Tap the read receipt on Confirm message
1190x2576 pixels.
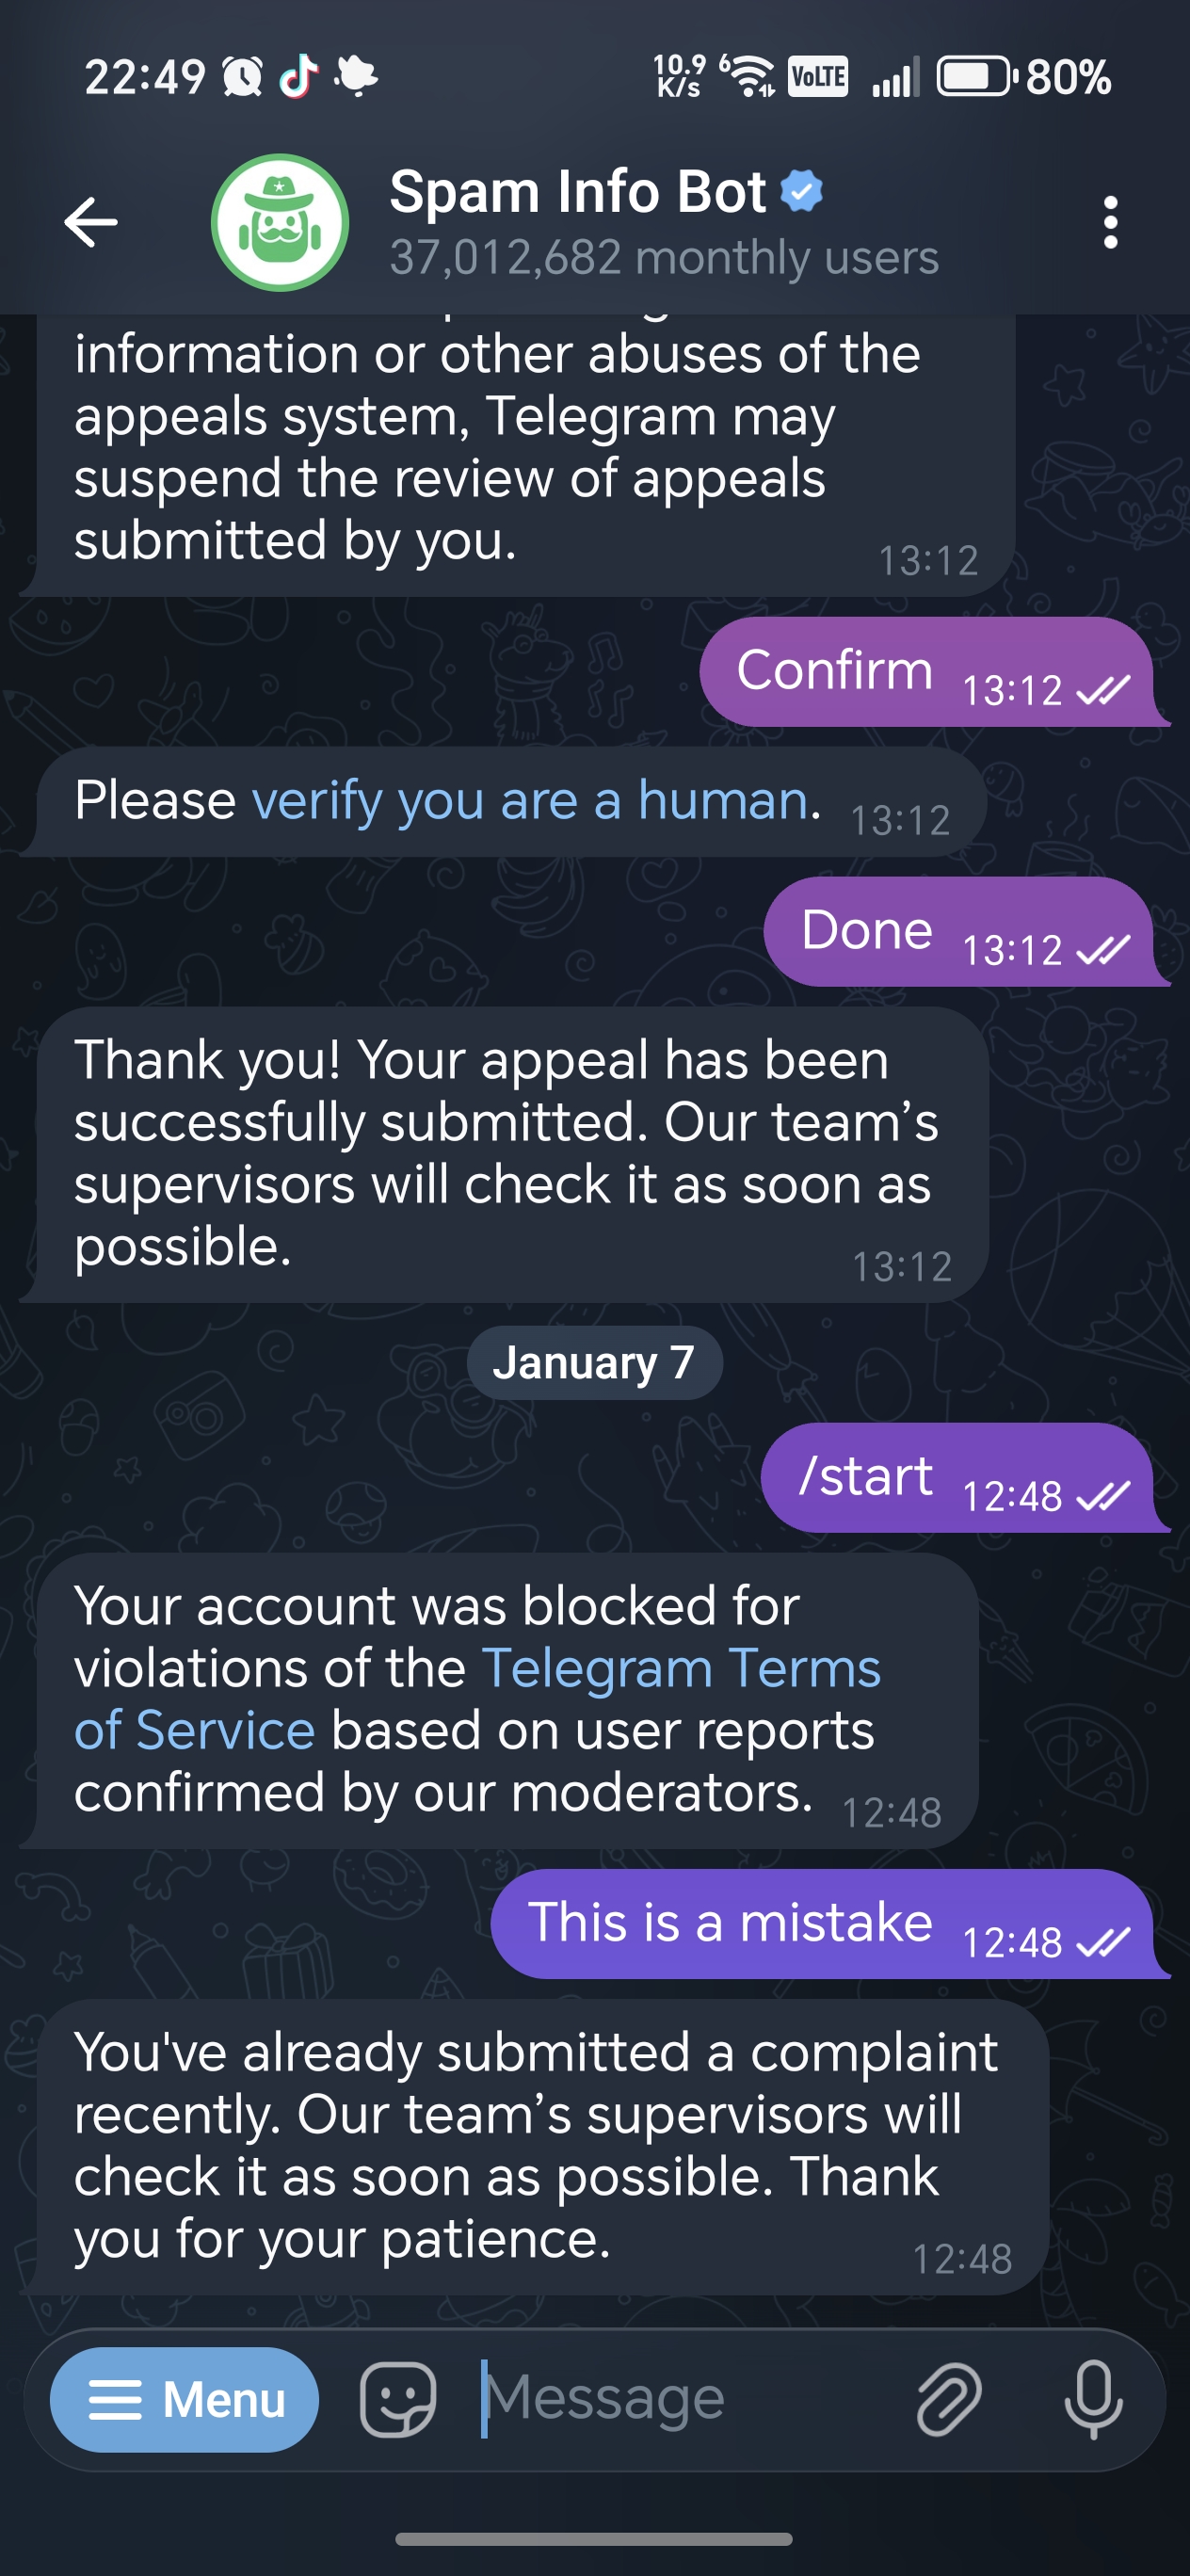pyautogui.click(x=1104, y=692)
